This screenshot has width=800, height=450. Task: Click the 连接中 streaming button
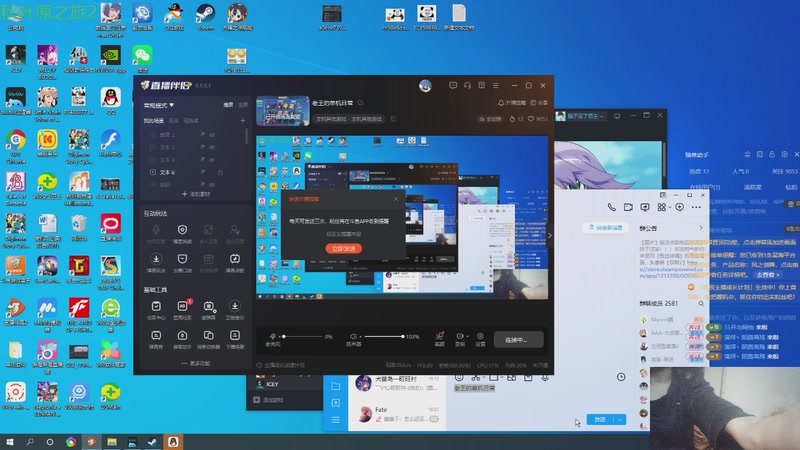pyautogui.click(x=518, y=339)
